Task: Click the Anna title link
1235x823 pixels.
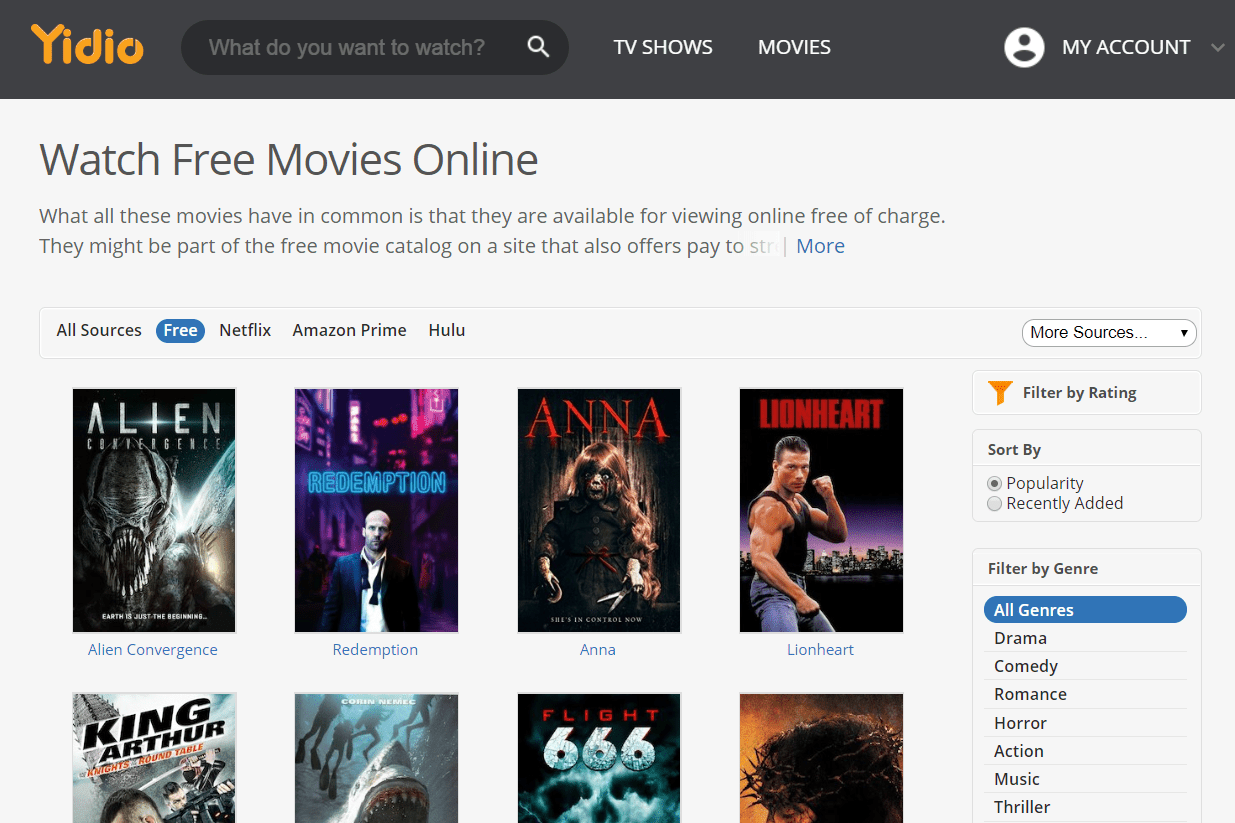Action: tap(598, 650)
